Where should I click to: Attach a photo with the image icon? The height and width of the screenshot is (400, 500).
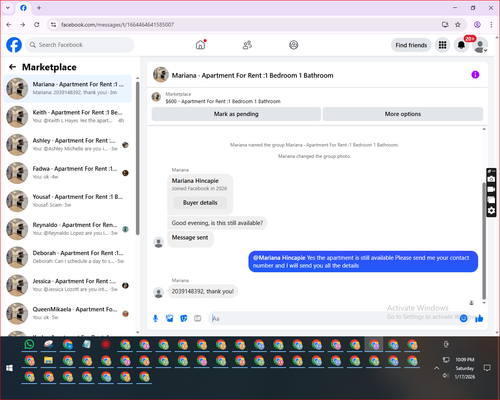coord(169,319)
